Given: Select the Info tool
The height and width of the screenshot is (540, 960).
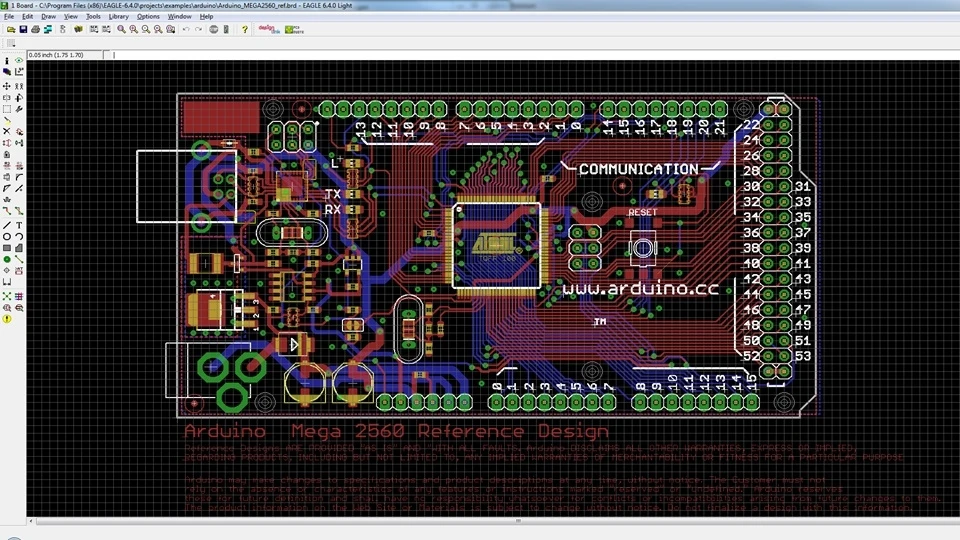Looking at the screenshot, I should point(7,61).
